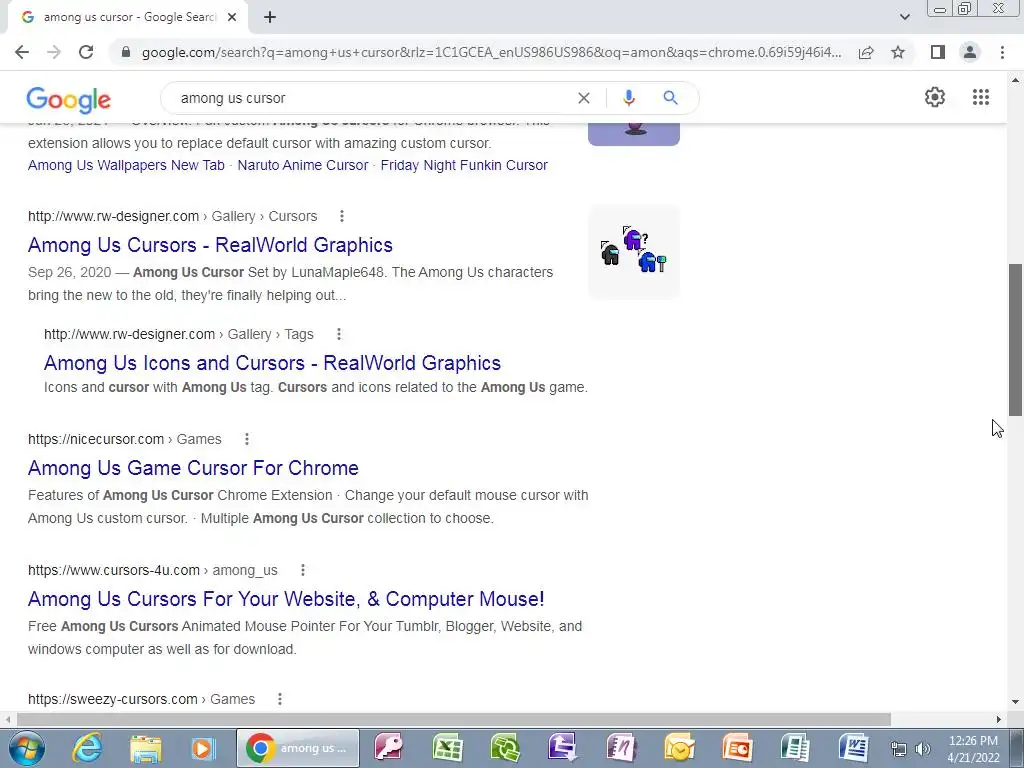Open a new browser tab
Viewport: 1024px width, 768px height.
270,18
